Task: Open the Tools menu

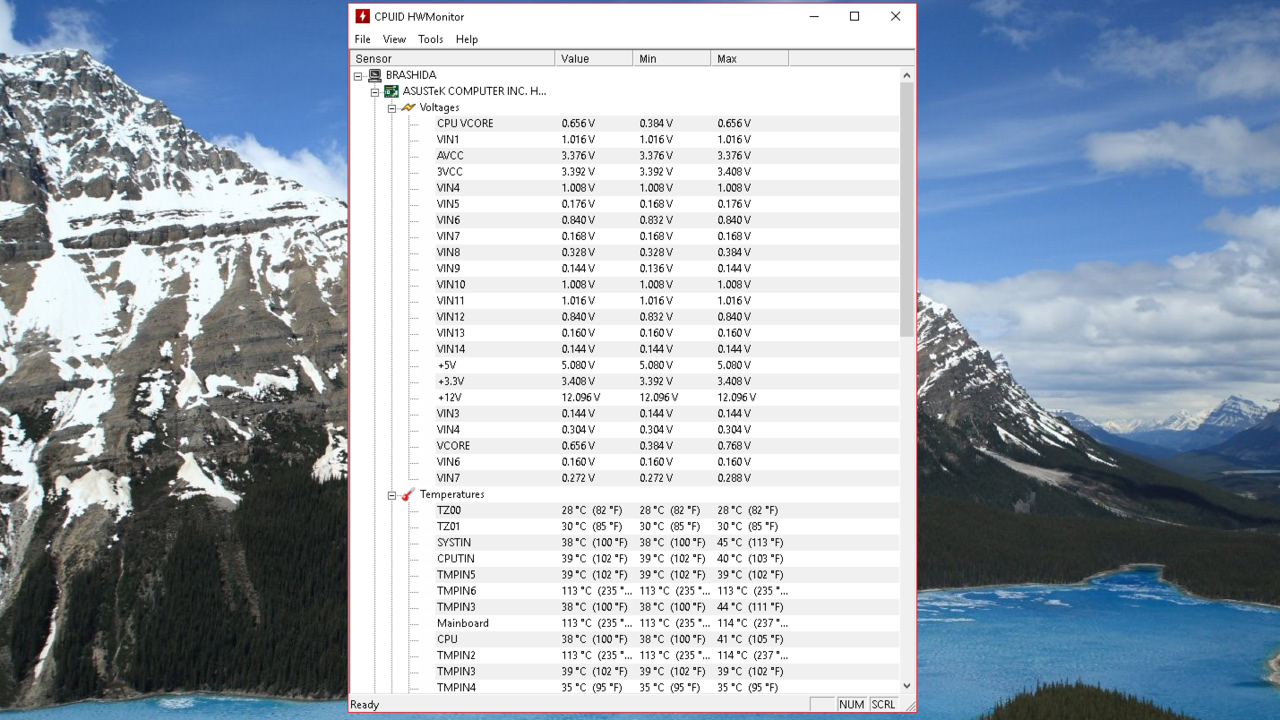Action: (430, 39)
